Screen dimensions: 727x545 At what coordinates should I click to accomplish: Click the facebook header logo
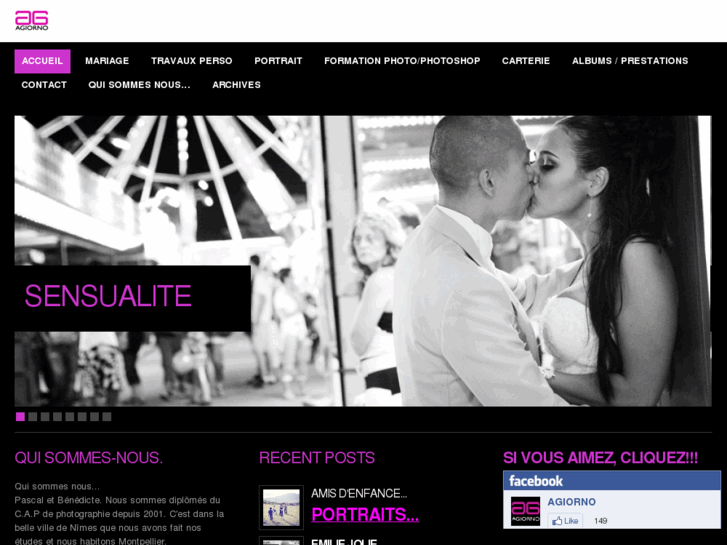[x=536, y=481]
